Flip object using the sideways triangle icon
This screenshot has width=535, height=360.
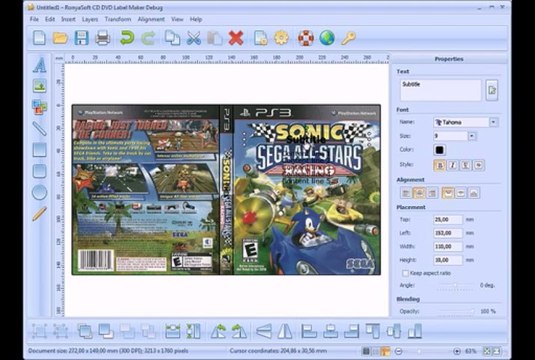click(264, 331)
